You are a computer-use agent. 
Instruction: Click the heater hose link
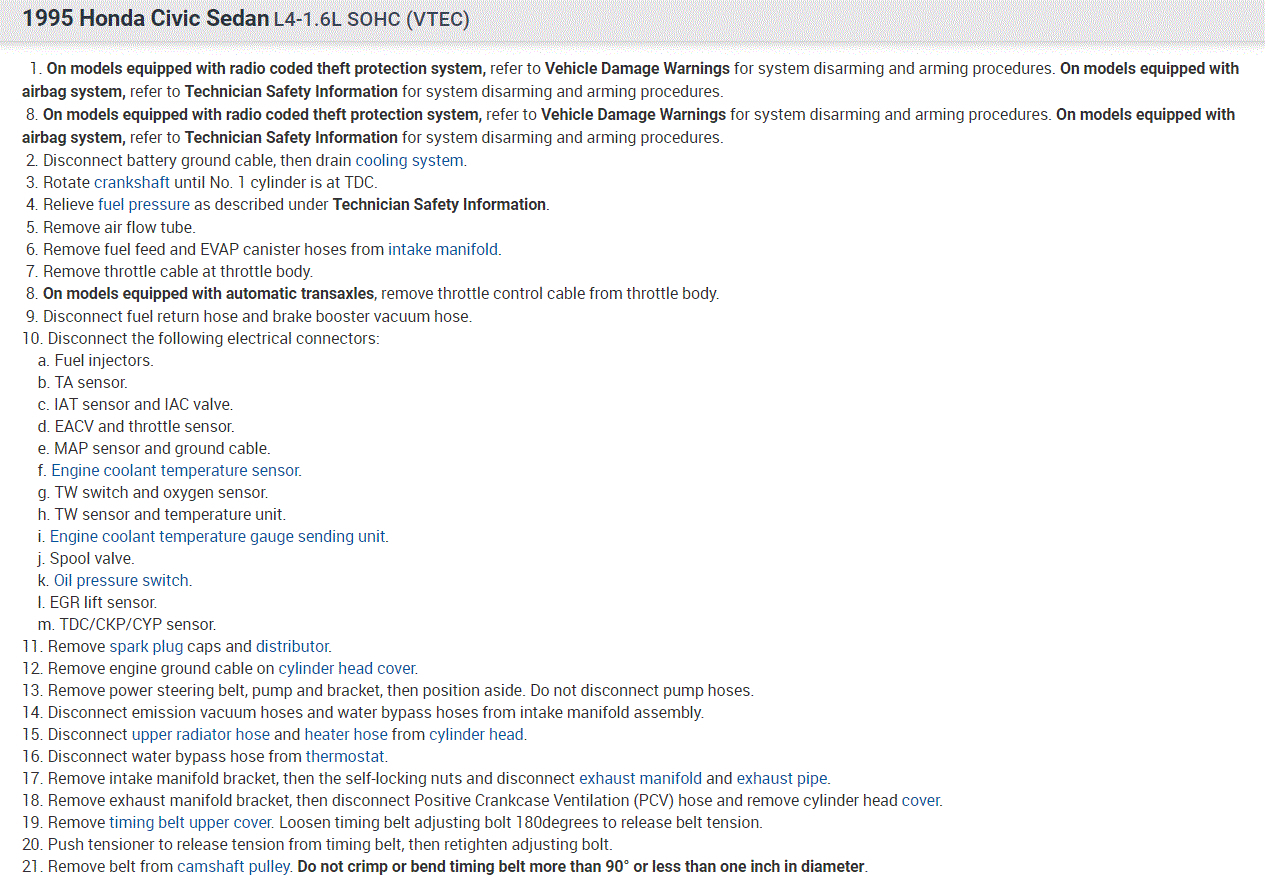pyautogui.click(x=345, y=734)
